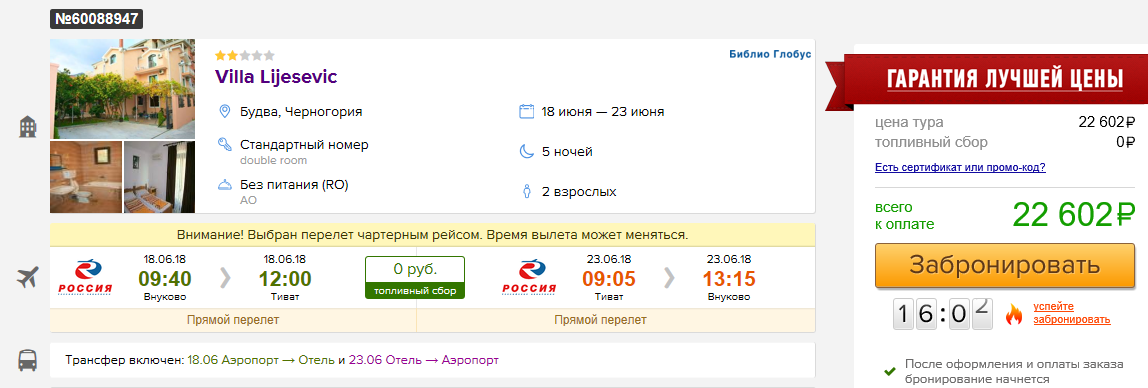
Task: Open the Villa Lijesevic hotel title link
Action: coord(276,77)
